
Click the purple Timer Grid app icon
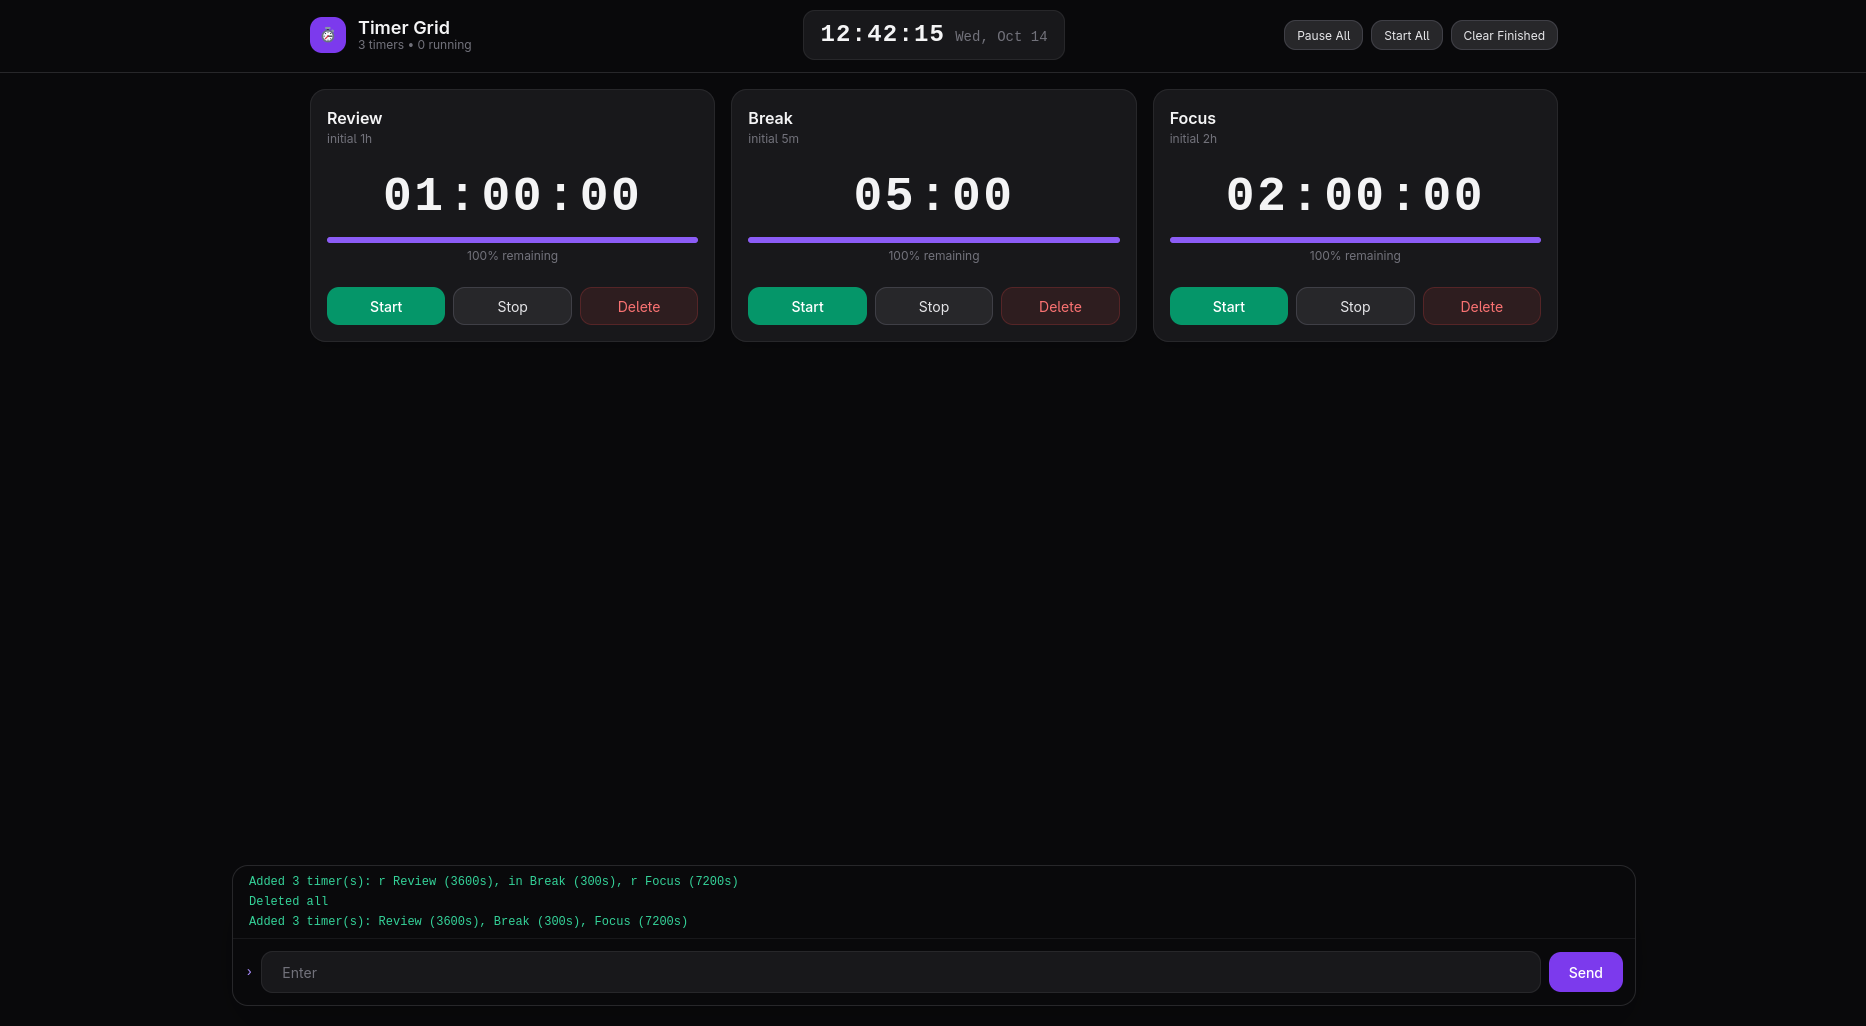[x=328, y=35]
